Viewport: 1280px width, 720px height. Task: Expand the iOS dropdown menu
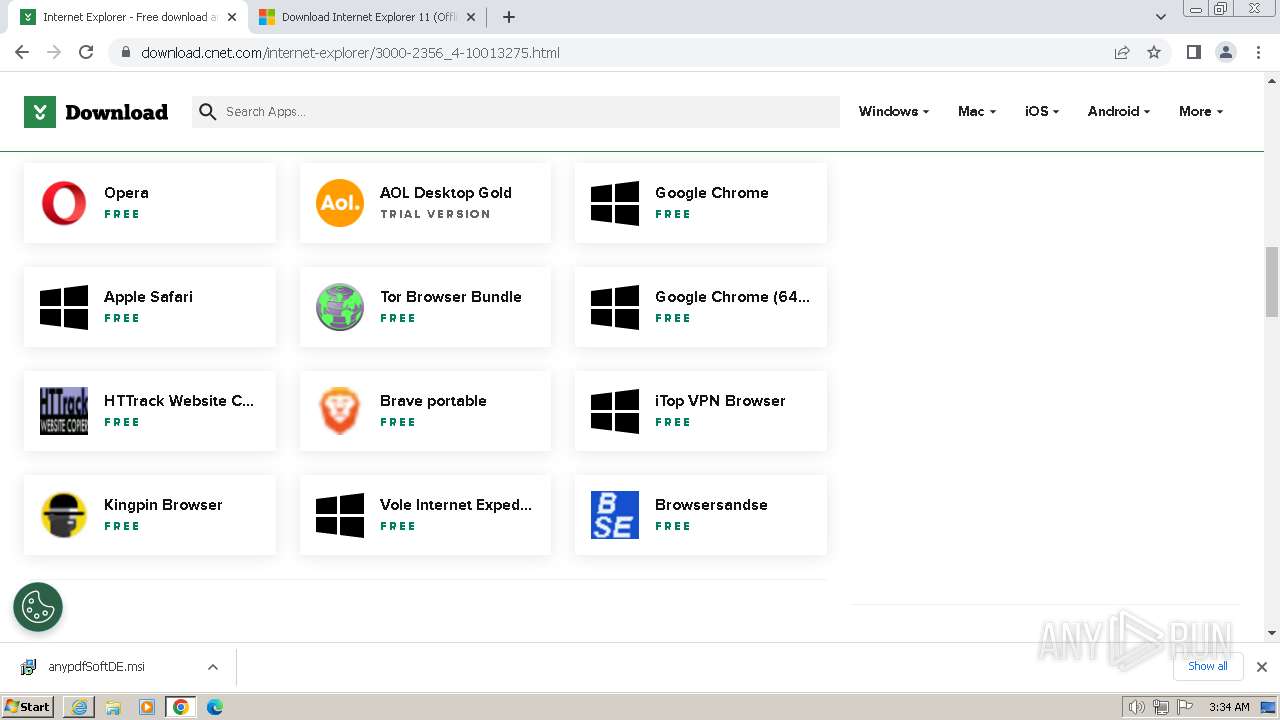click(1041, 111)
